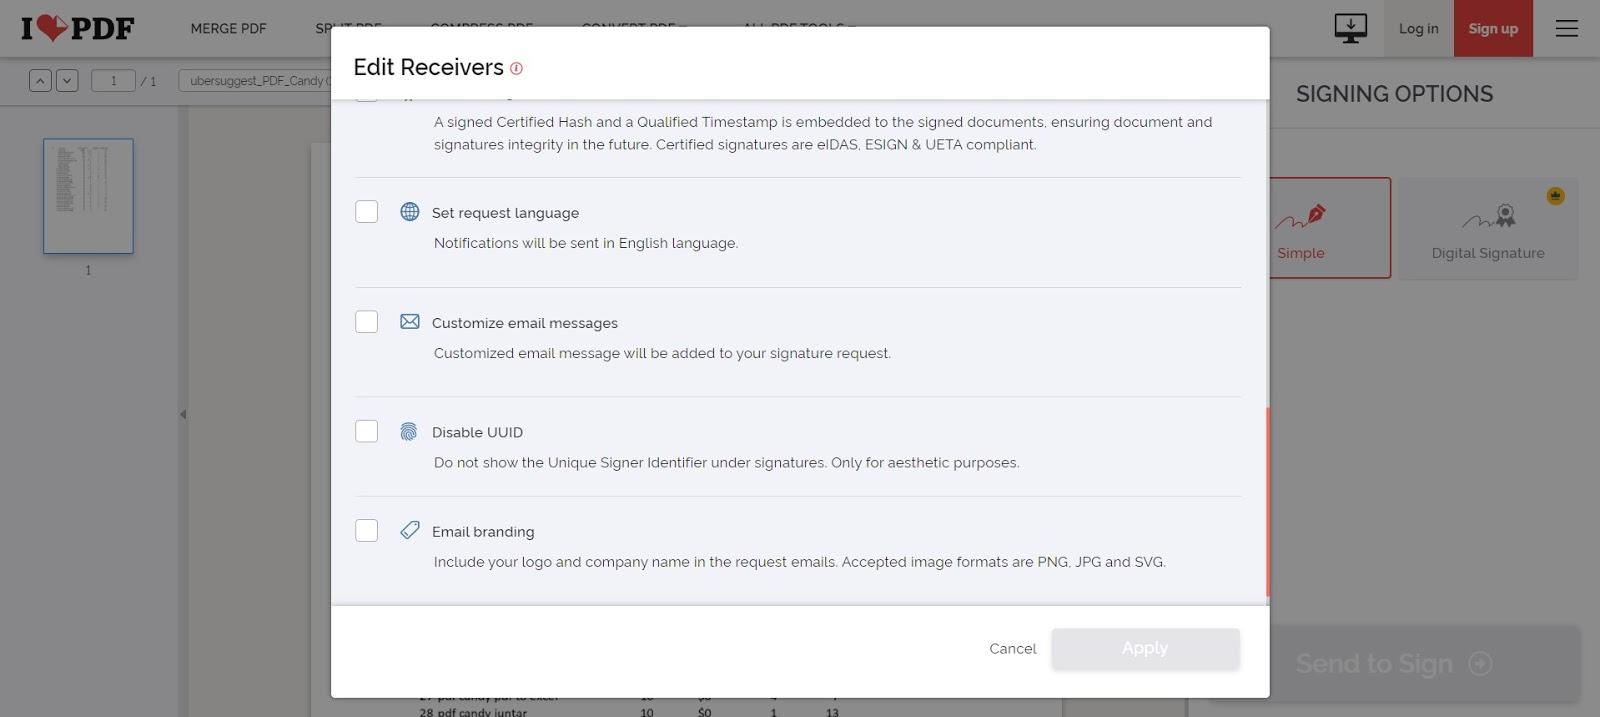The image size is (1600, 717).
Task: Apply the receiver settings
Action: pos(1145,648)
